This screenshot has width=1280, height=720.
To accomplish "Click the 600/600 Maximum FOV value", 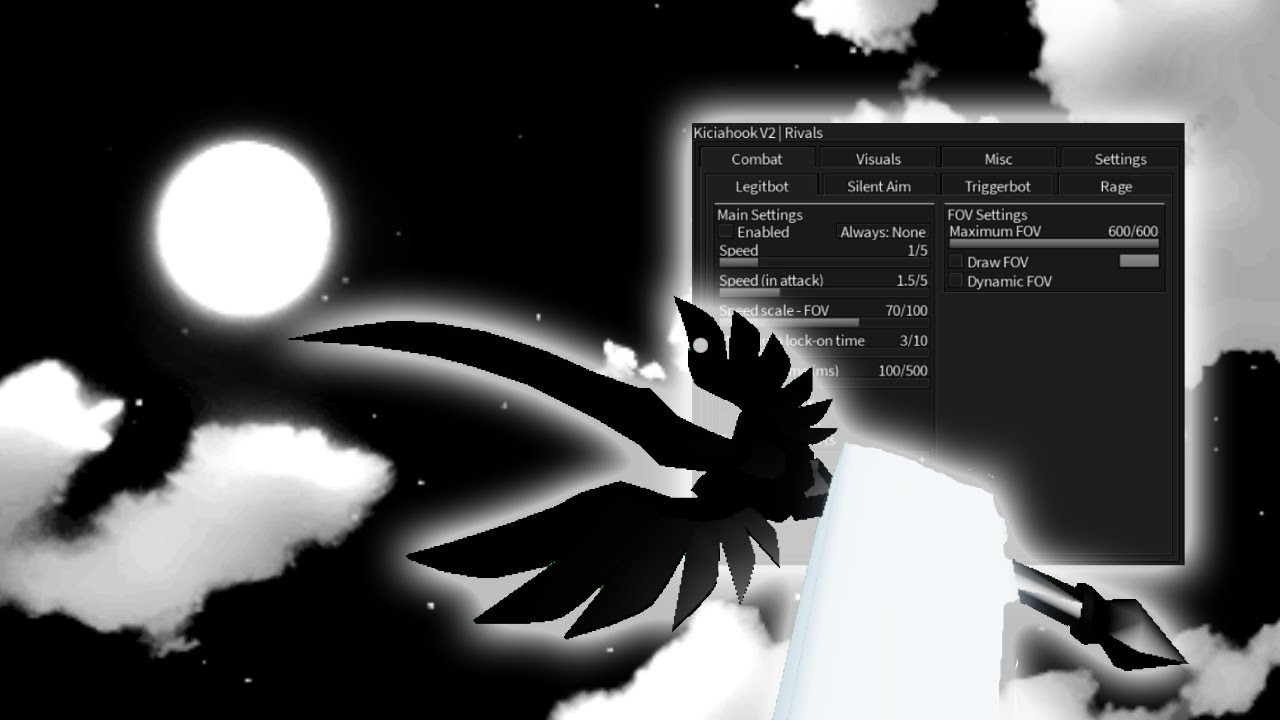I will 1133,231.
